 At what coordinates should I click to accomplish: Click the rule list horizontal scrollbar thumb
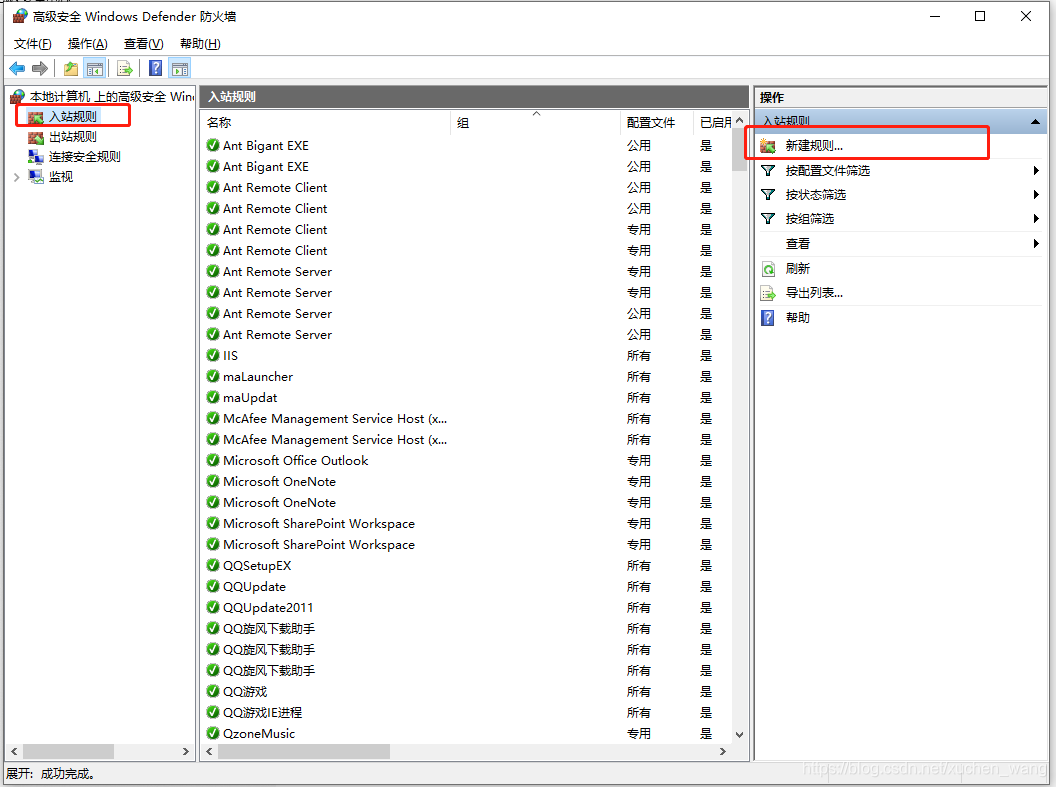click(x=304, y=751)
